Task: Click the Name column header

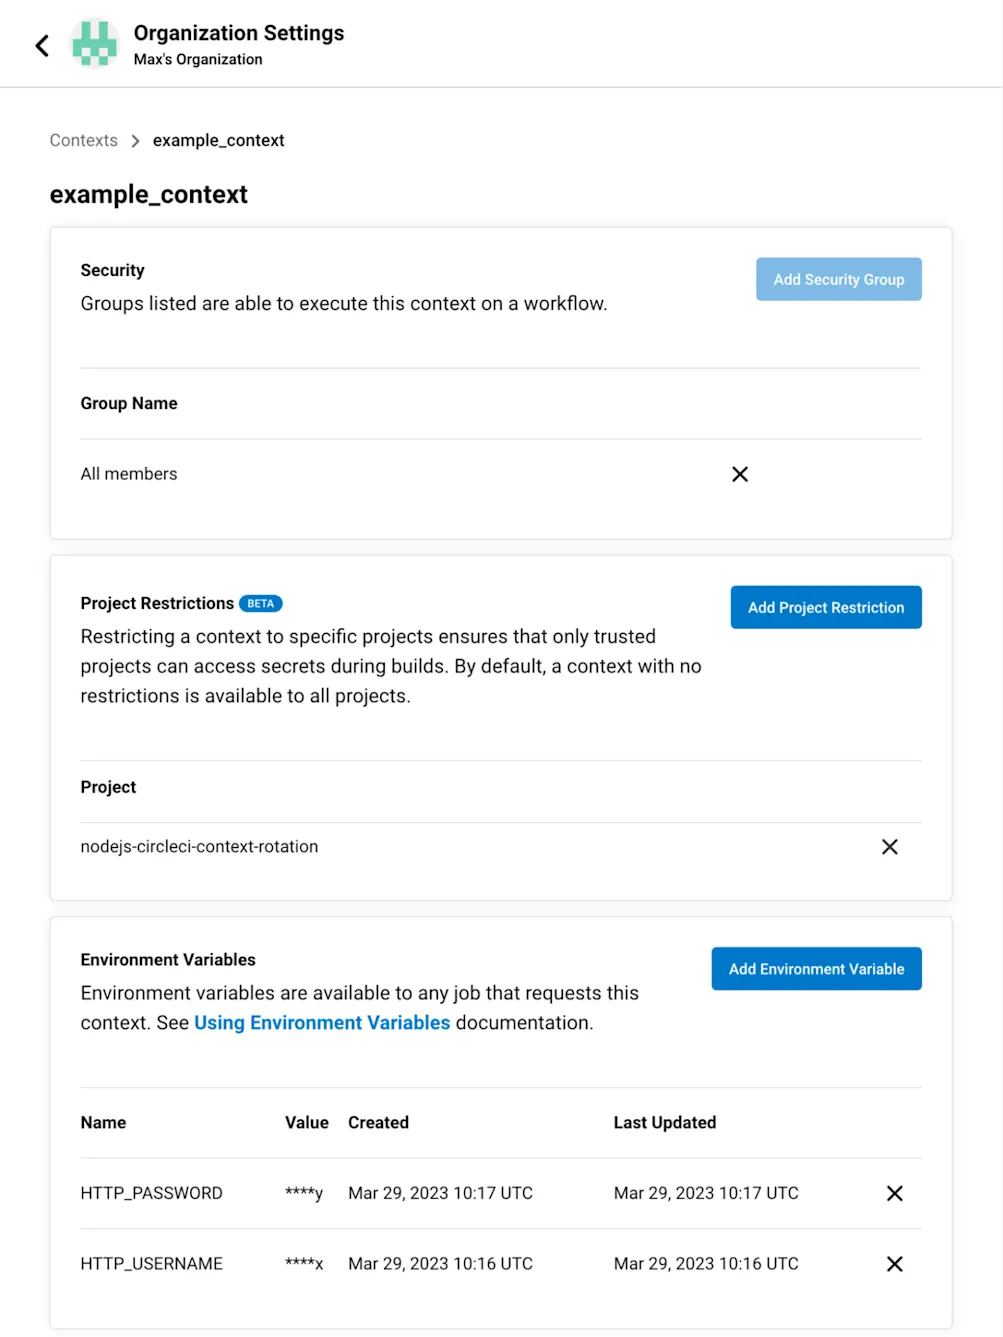Action: pos(103,1122)
